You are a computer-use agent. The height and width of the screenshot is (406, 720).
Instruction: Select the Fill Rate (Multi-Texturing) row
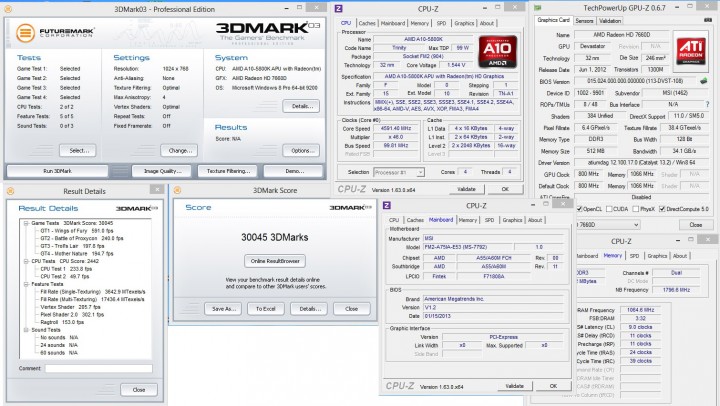pos(92,299)
